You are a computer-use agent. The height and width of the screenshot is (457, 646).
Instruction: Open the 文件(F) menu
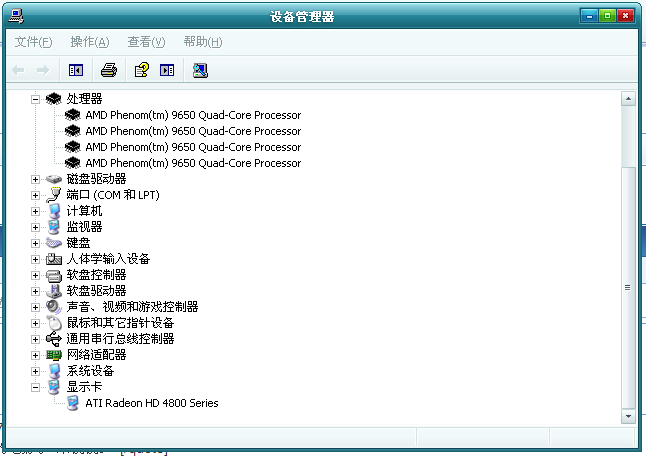click(x=33, y=42)
